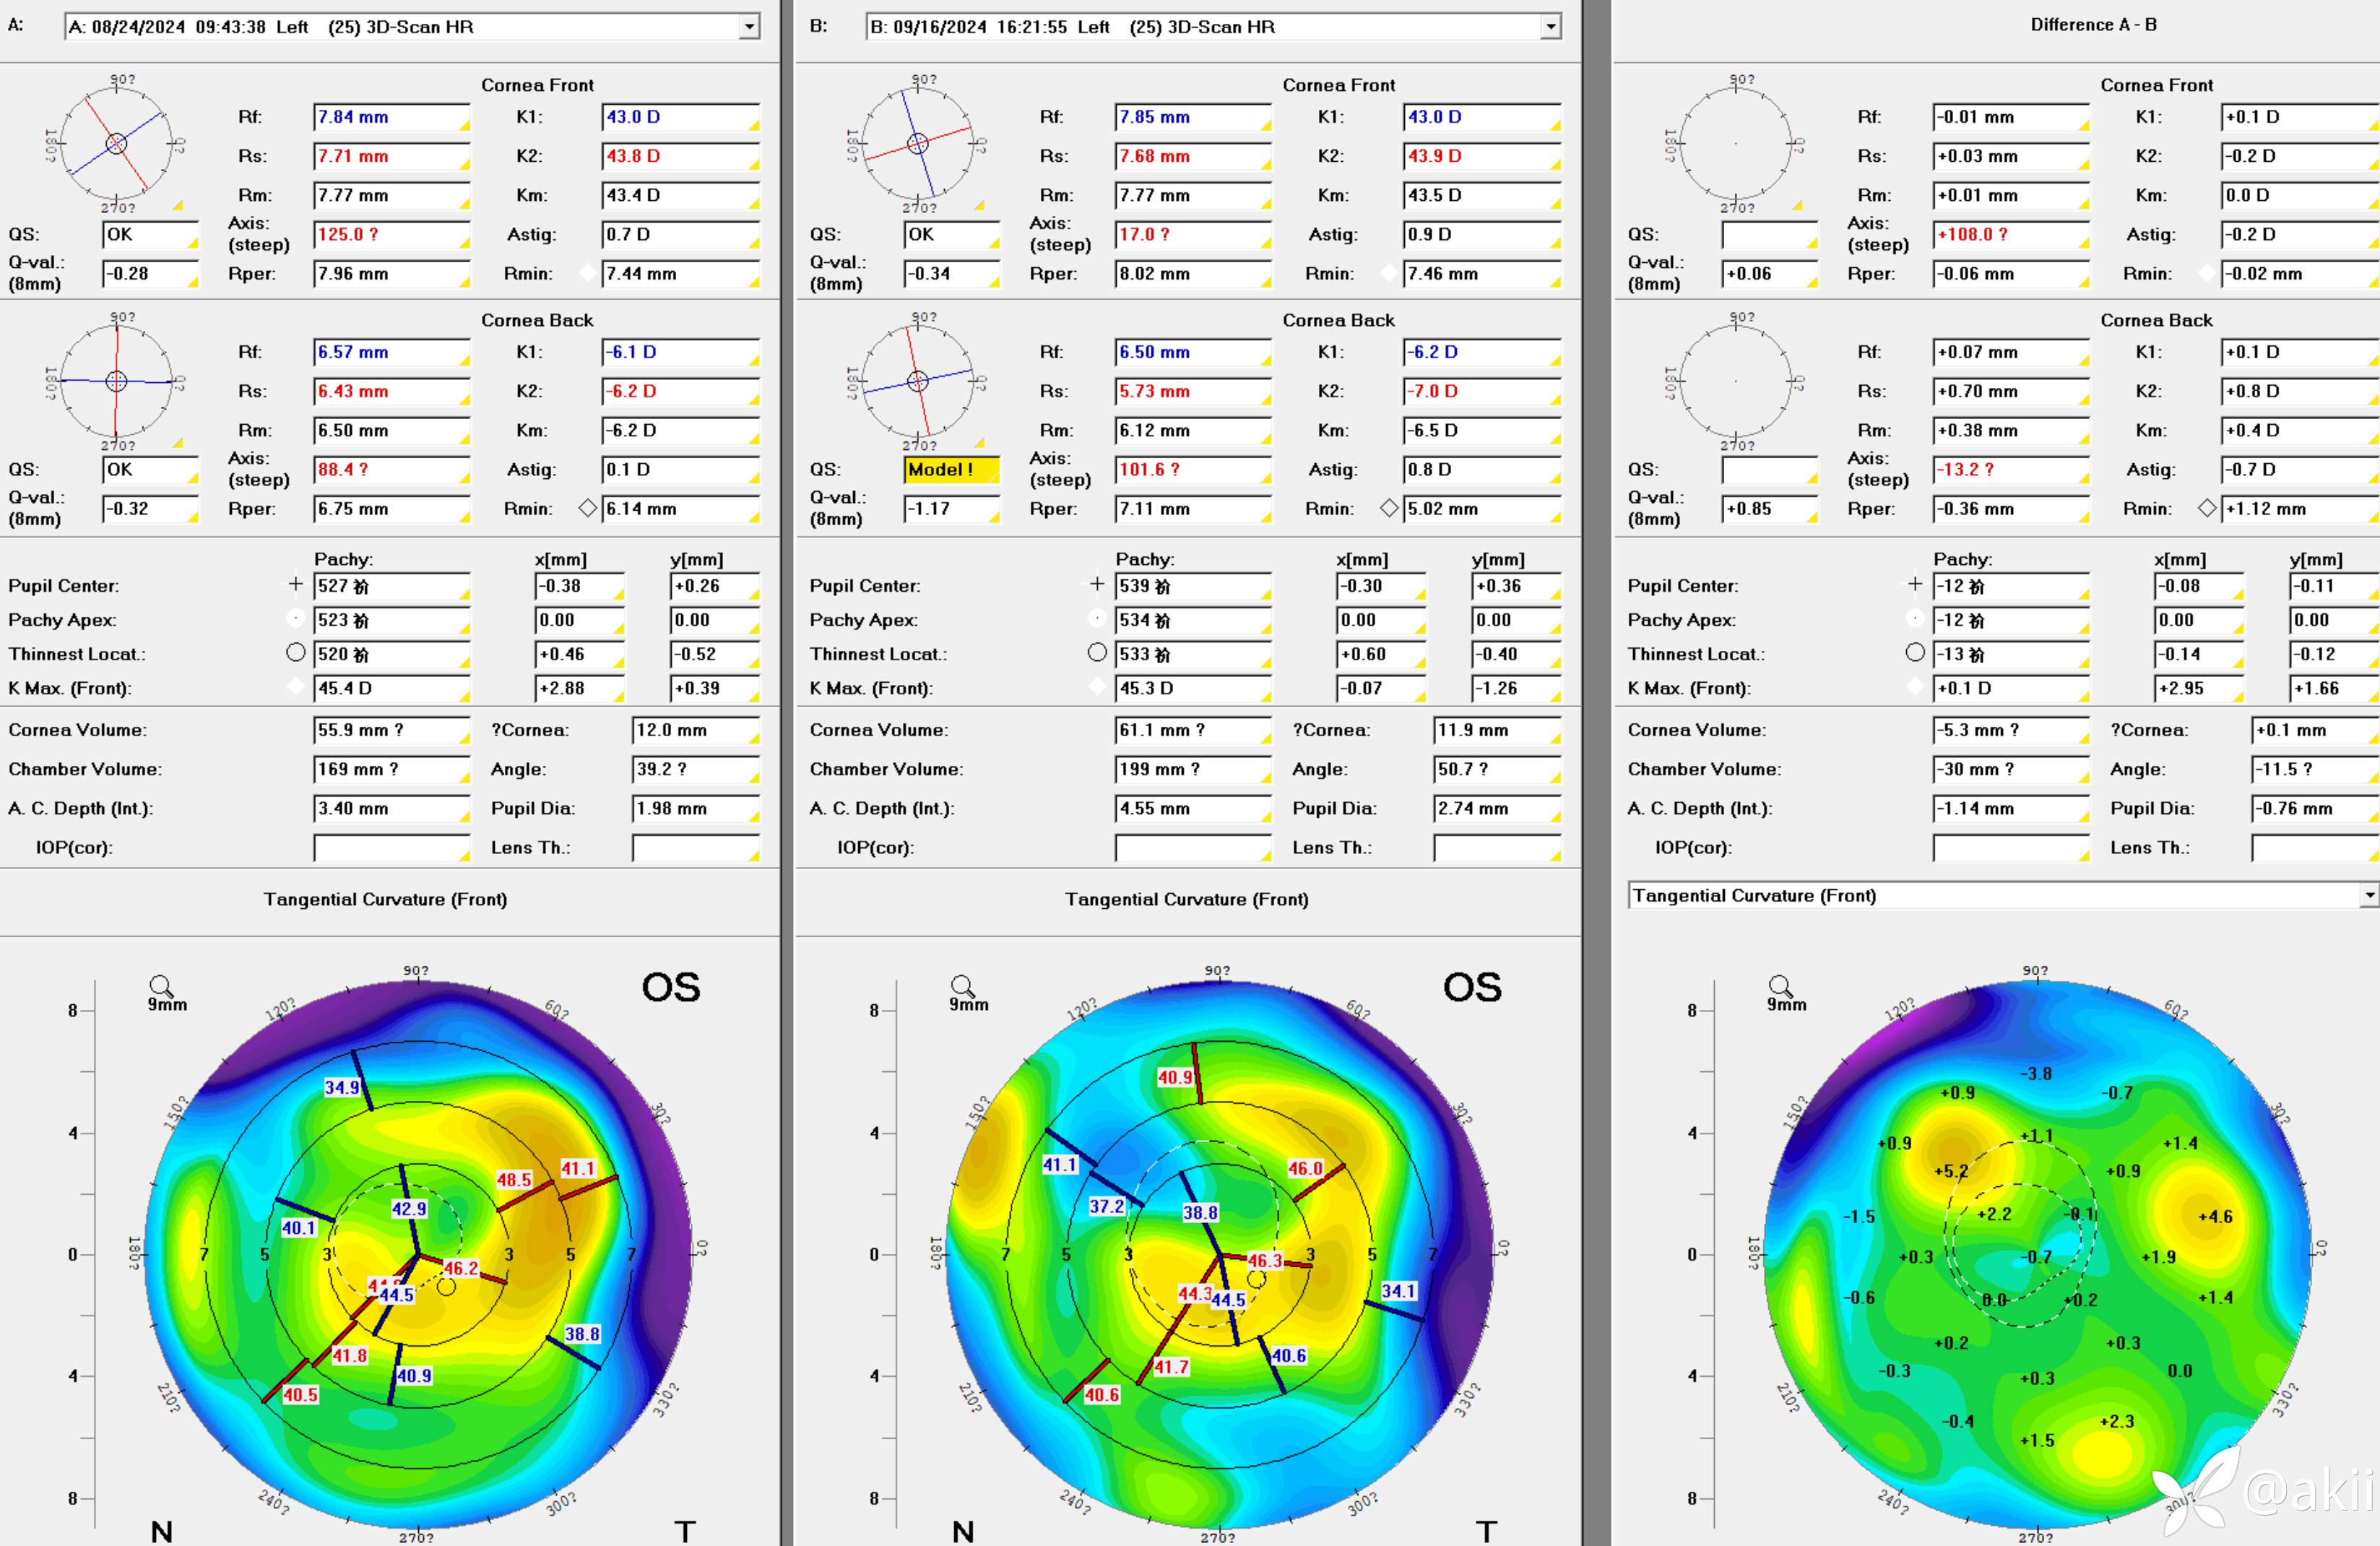Viewport: 2380px width, 1546px height.
Task: Click the Pupil Center cross icon in exam A
Action: (295, 584)
